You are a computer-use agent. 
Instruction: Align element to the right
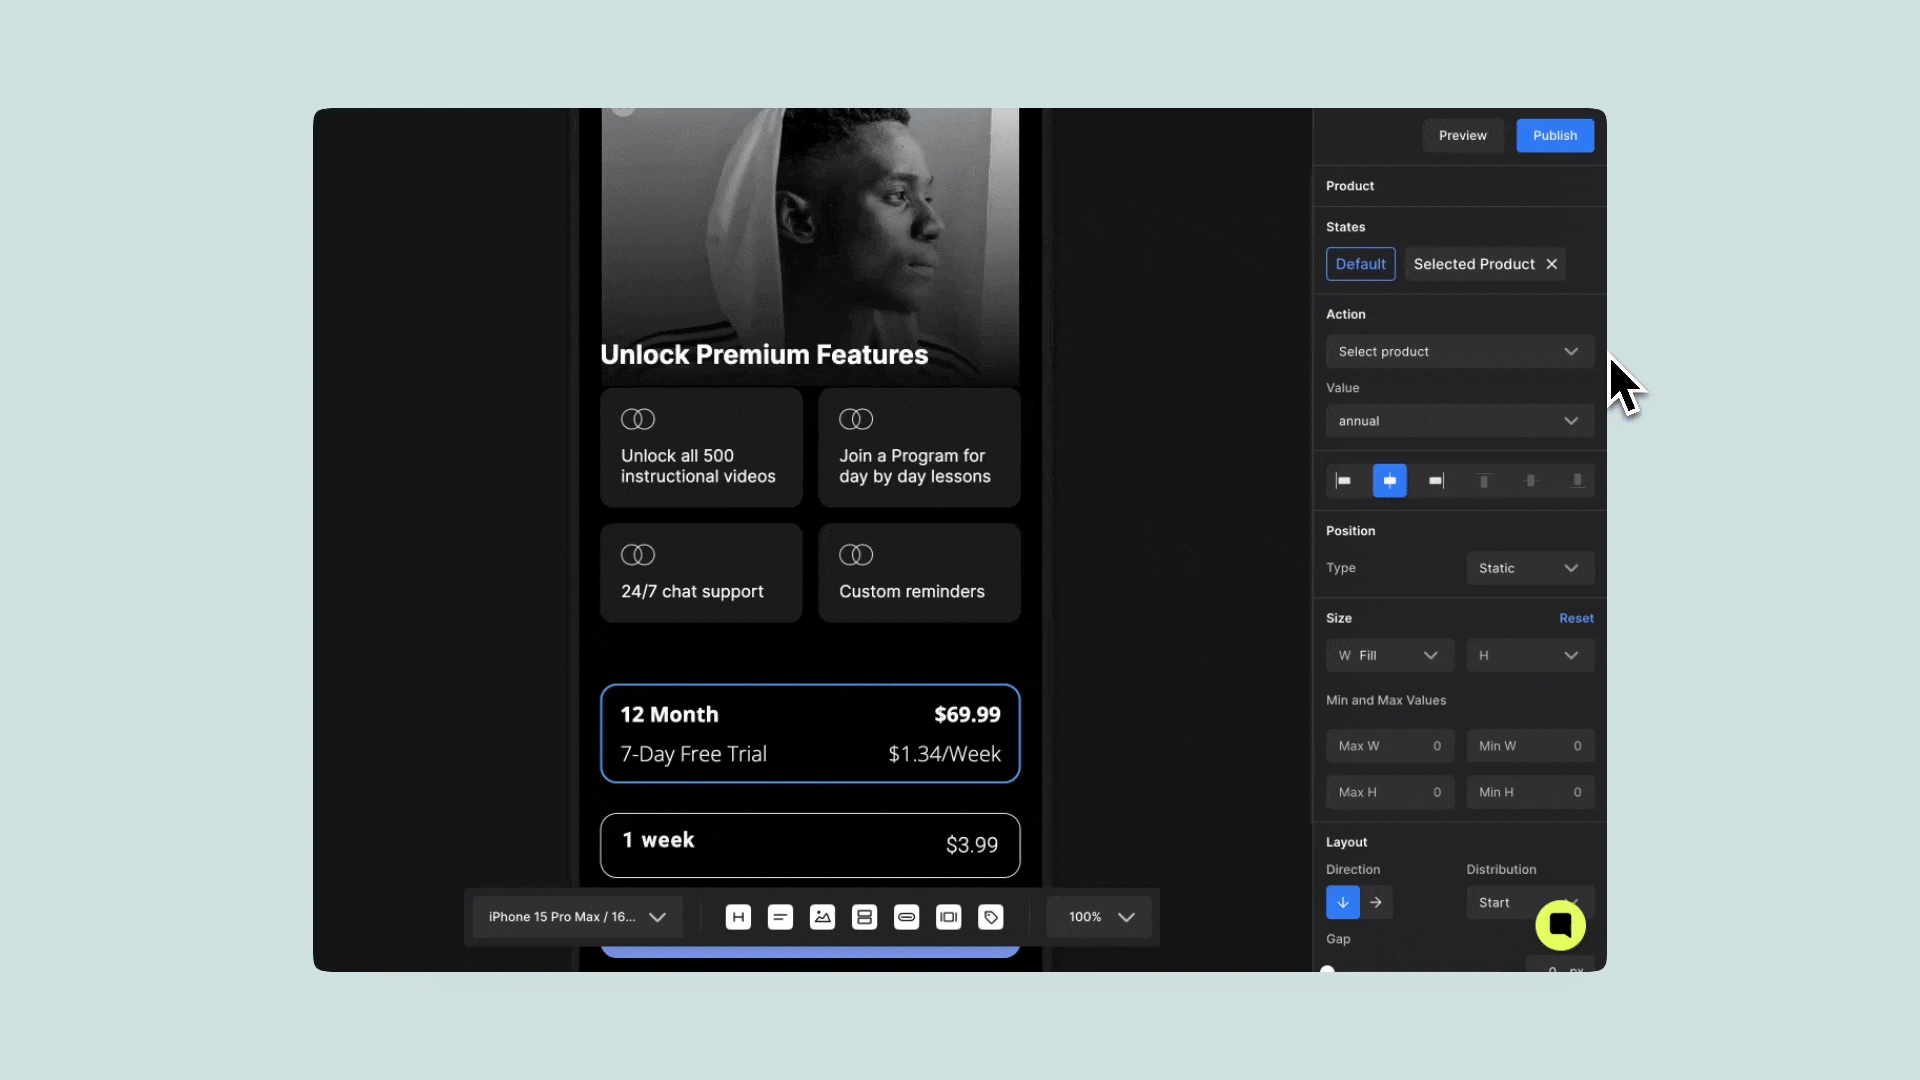(1436, 481)
